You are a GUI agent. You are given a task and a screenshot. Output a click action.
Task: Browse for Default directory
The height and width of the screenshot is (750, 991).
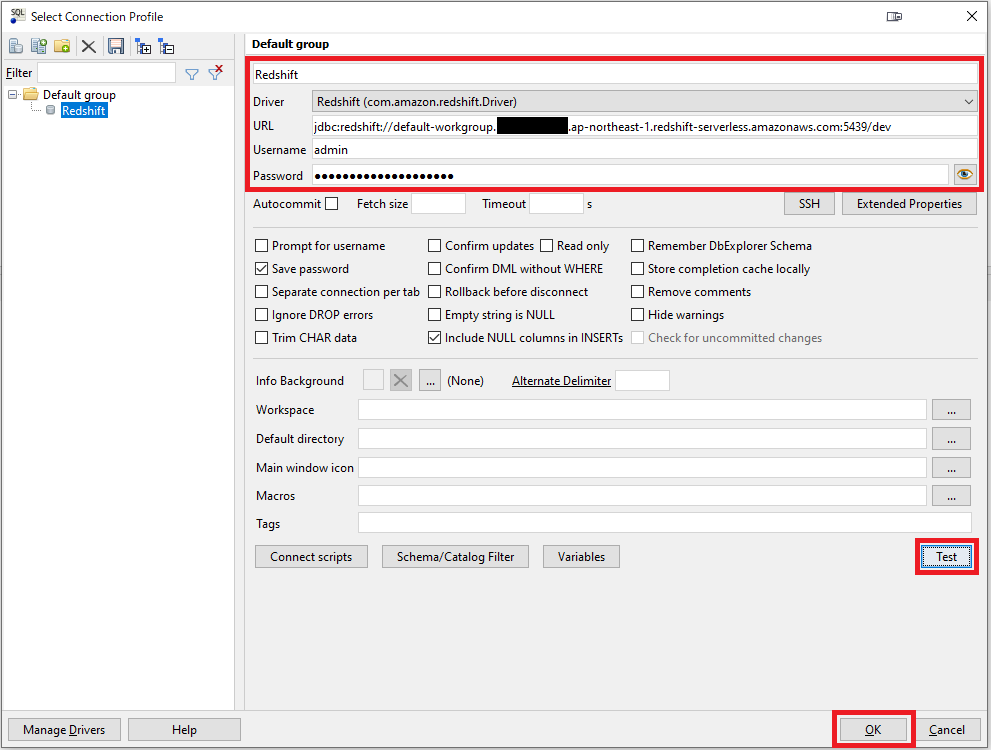951,439
